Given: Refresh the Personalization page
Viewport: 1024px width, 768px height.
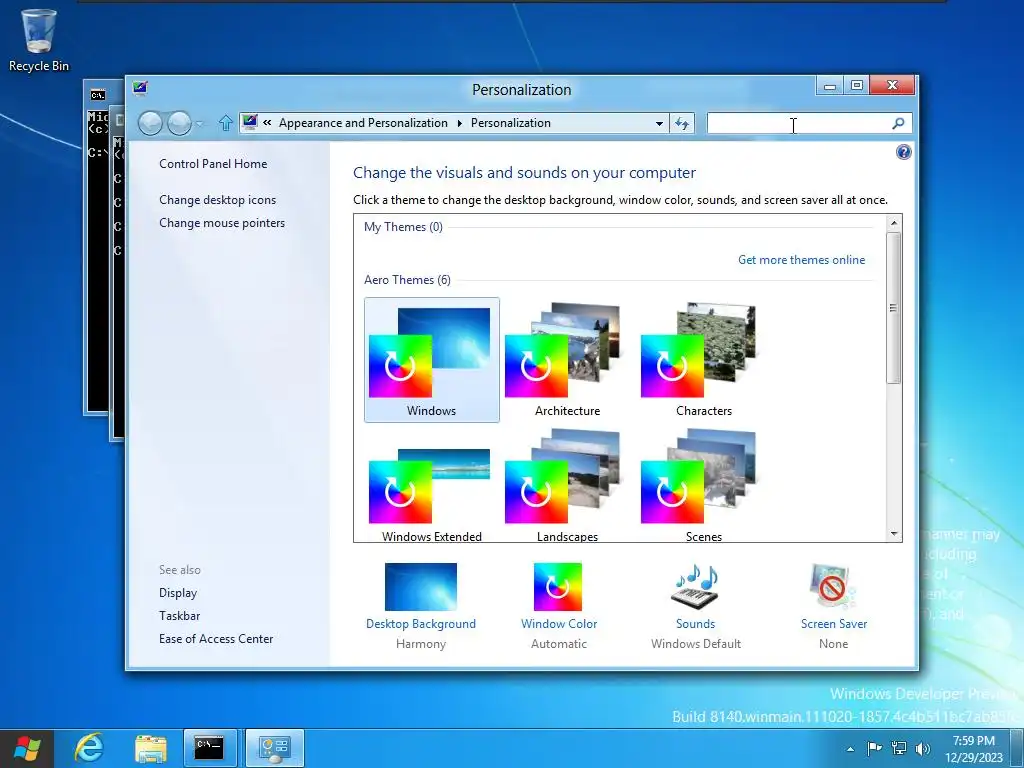Looking at the screenshot, I should [682, 123].
